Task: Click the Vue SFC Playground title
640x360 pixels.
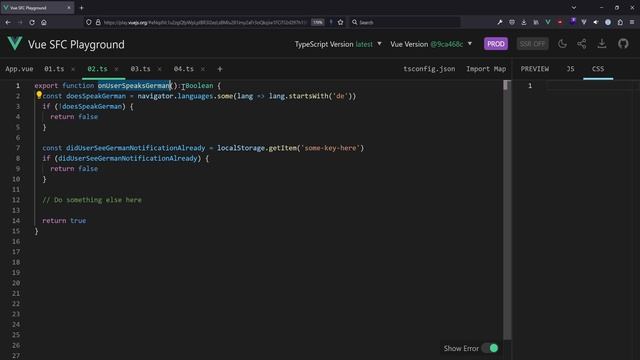Action: click(x=76, y=44)
